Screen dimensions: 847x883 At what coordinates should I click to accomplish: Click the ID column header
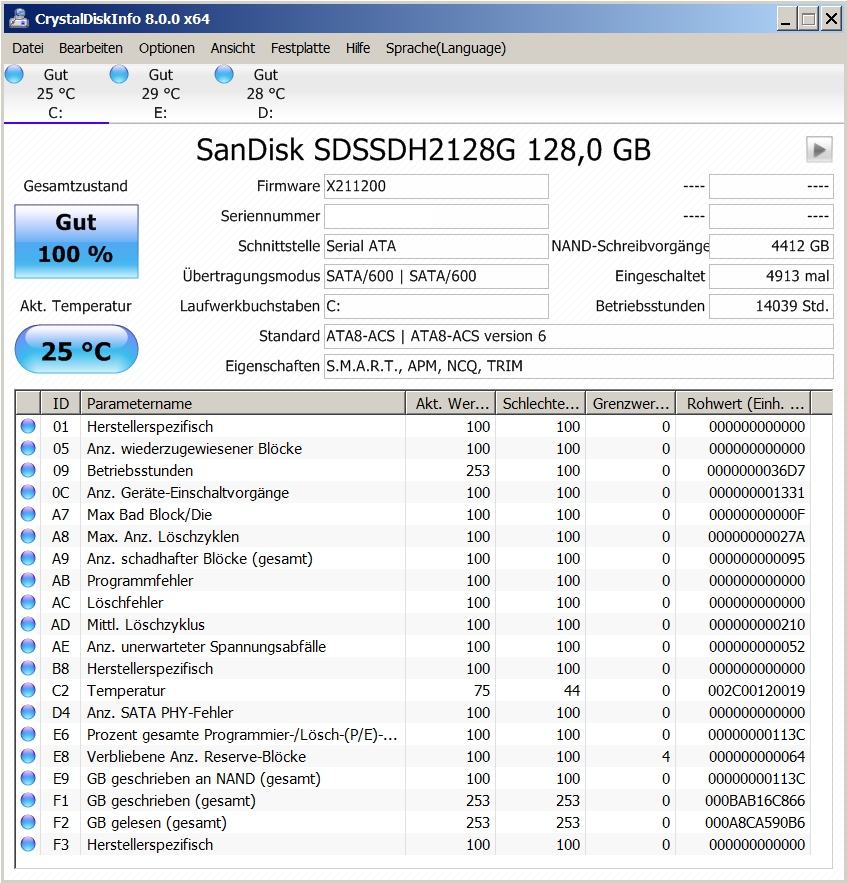tap(60, 403)
